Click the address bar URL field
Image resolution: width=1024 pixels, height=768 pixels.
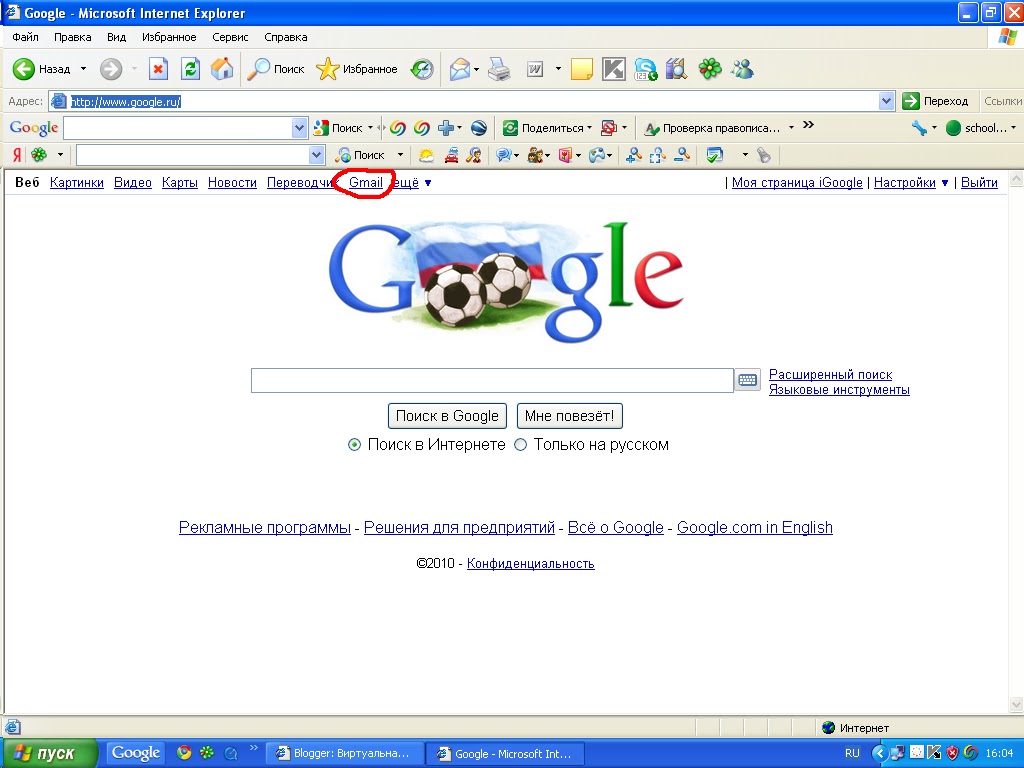point(464,101)
